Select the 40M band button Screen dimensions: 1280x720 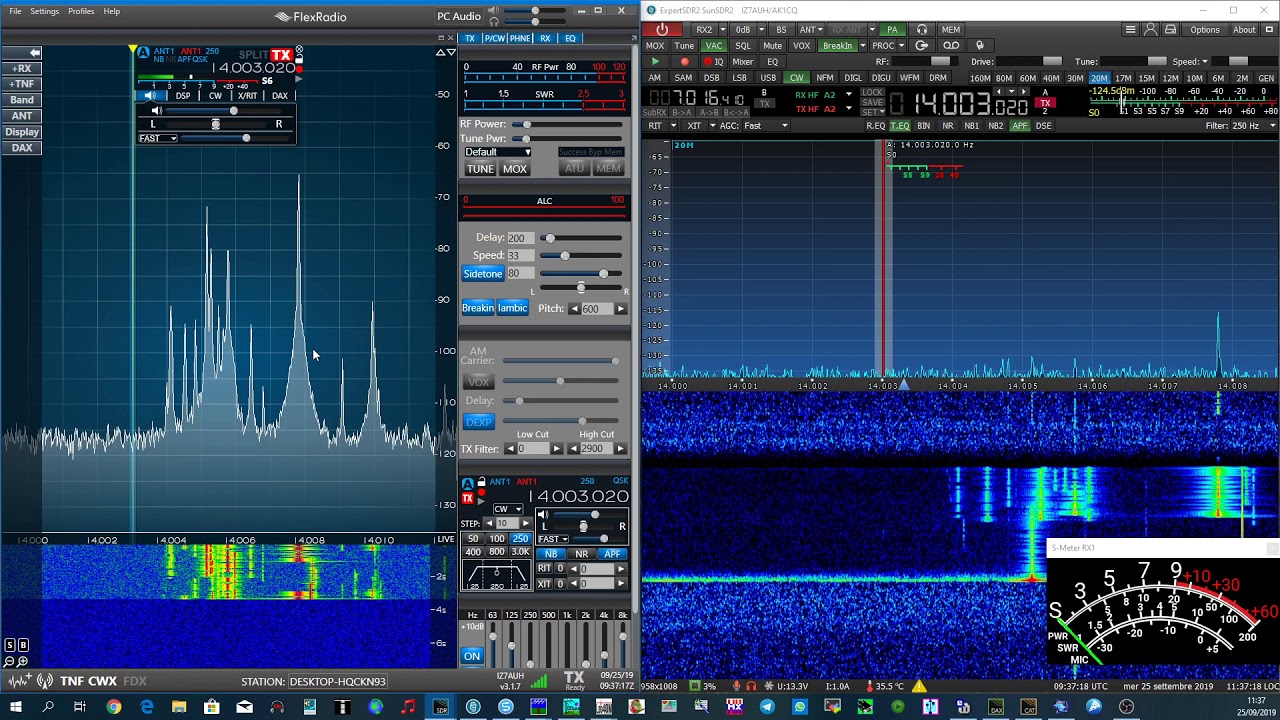point(1051,78)
